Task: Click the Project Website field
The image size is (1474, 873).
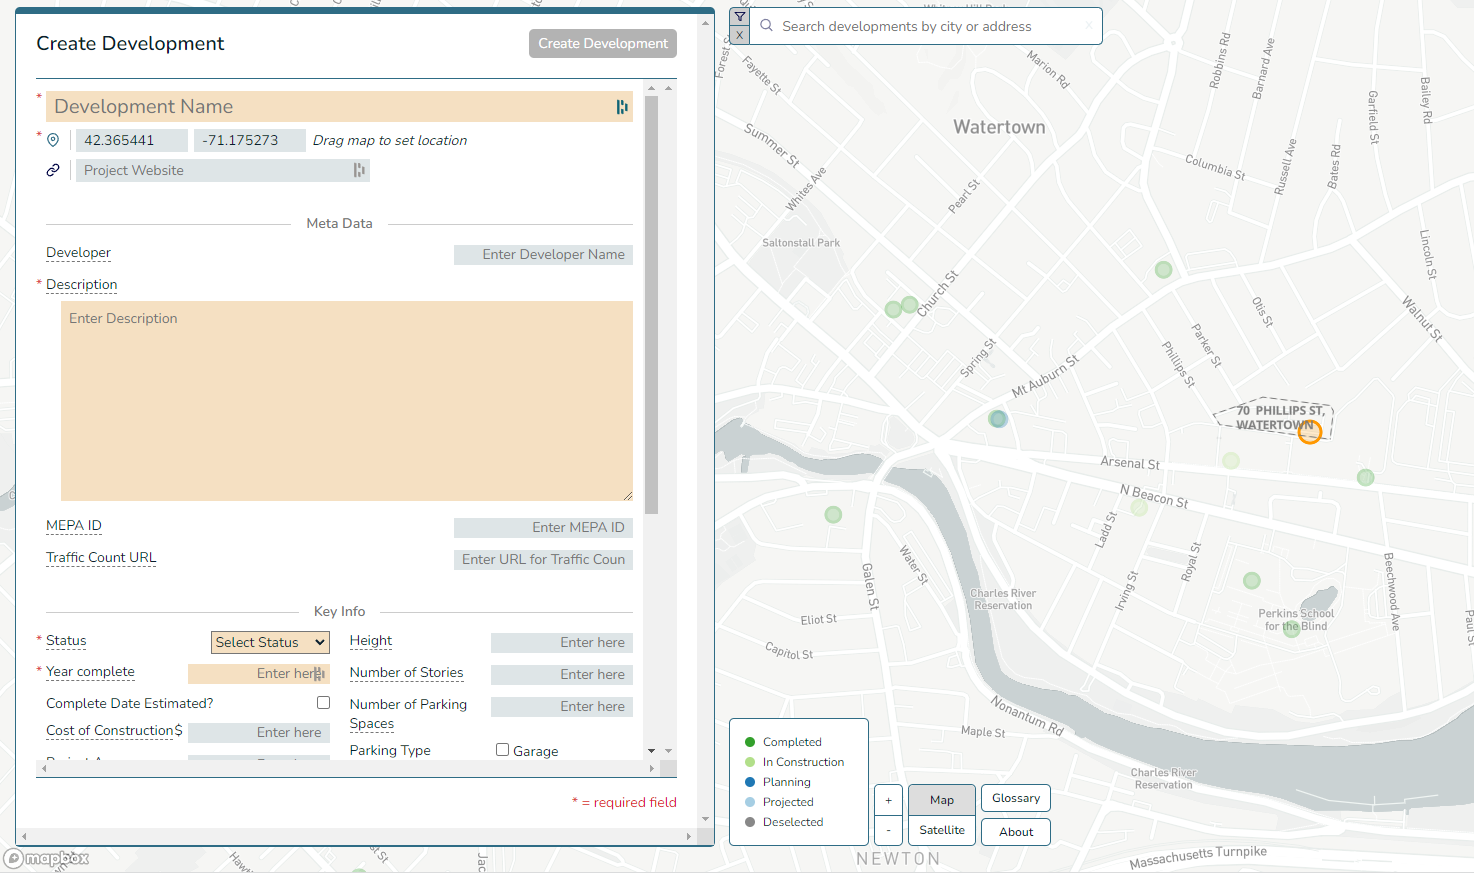Action: pyautogui.click(x=223, y=170)
